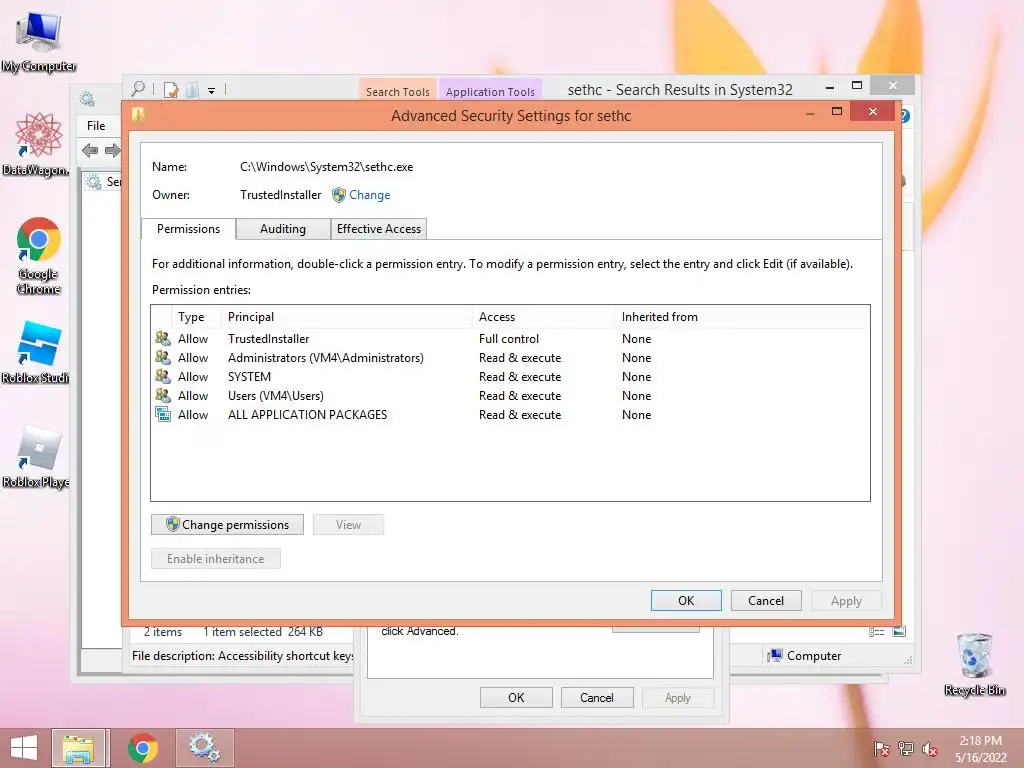1024x768 pixels.
Task: Click the folder icon in the dialog title bar
Action: click(x=138, y=115)
